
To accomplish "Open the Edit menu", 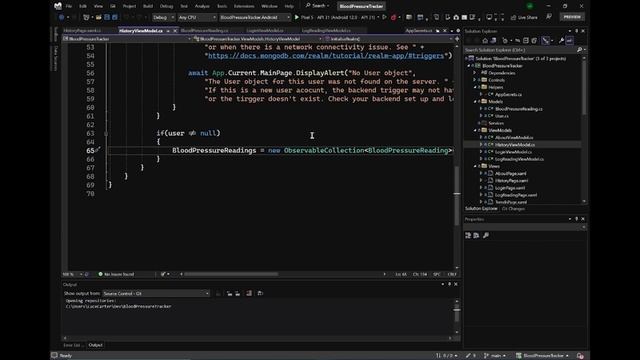I will click(83, 6).
